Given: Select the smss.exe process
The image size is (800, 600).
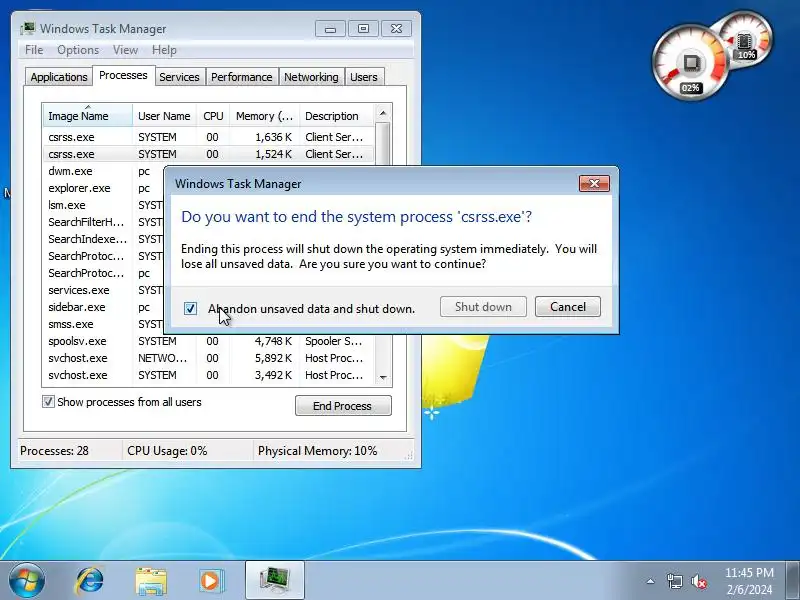Looking at the screenshot, I should 104,324.
